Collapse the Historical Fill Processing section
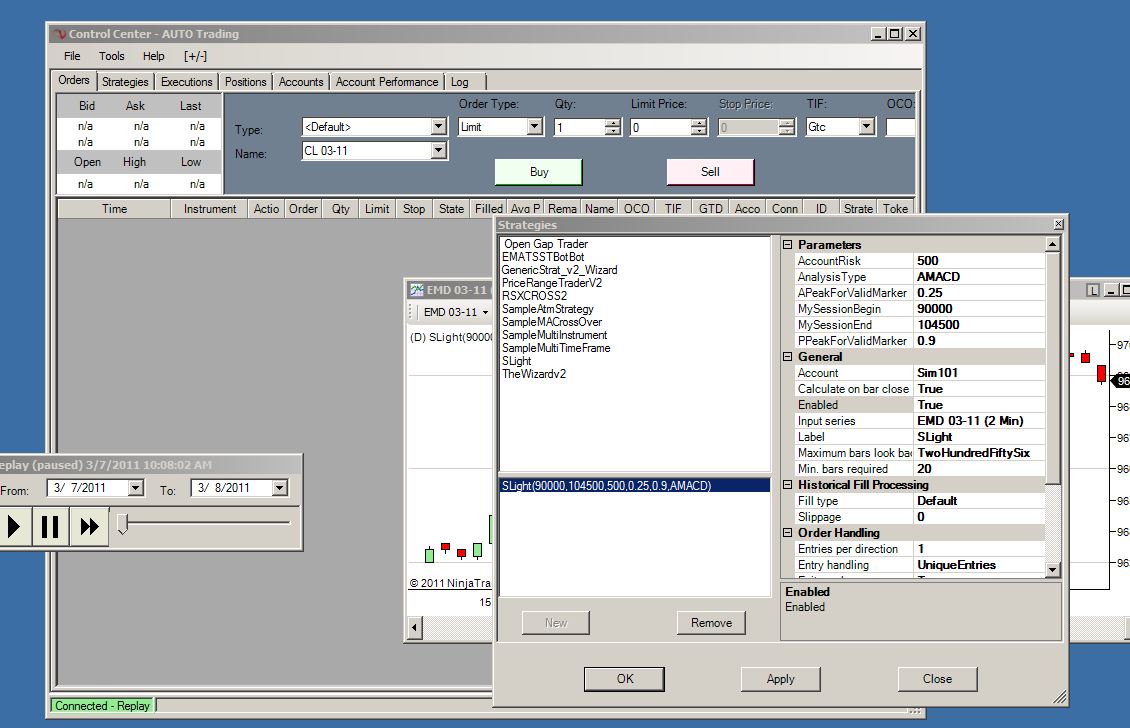The width and height of the screenshot is (1130, 728). 788,485
